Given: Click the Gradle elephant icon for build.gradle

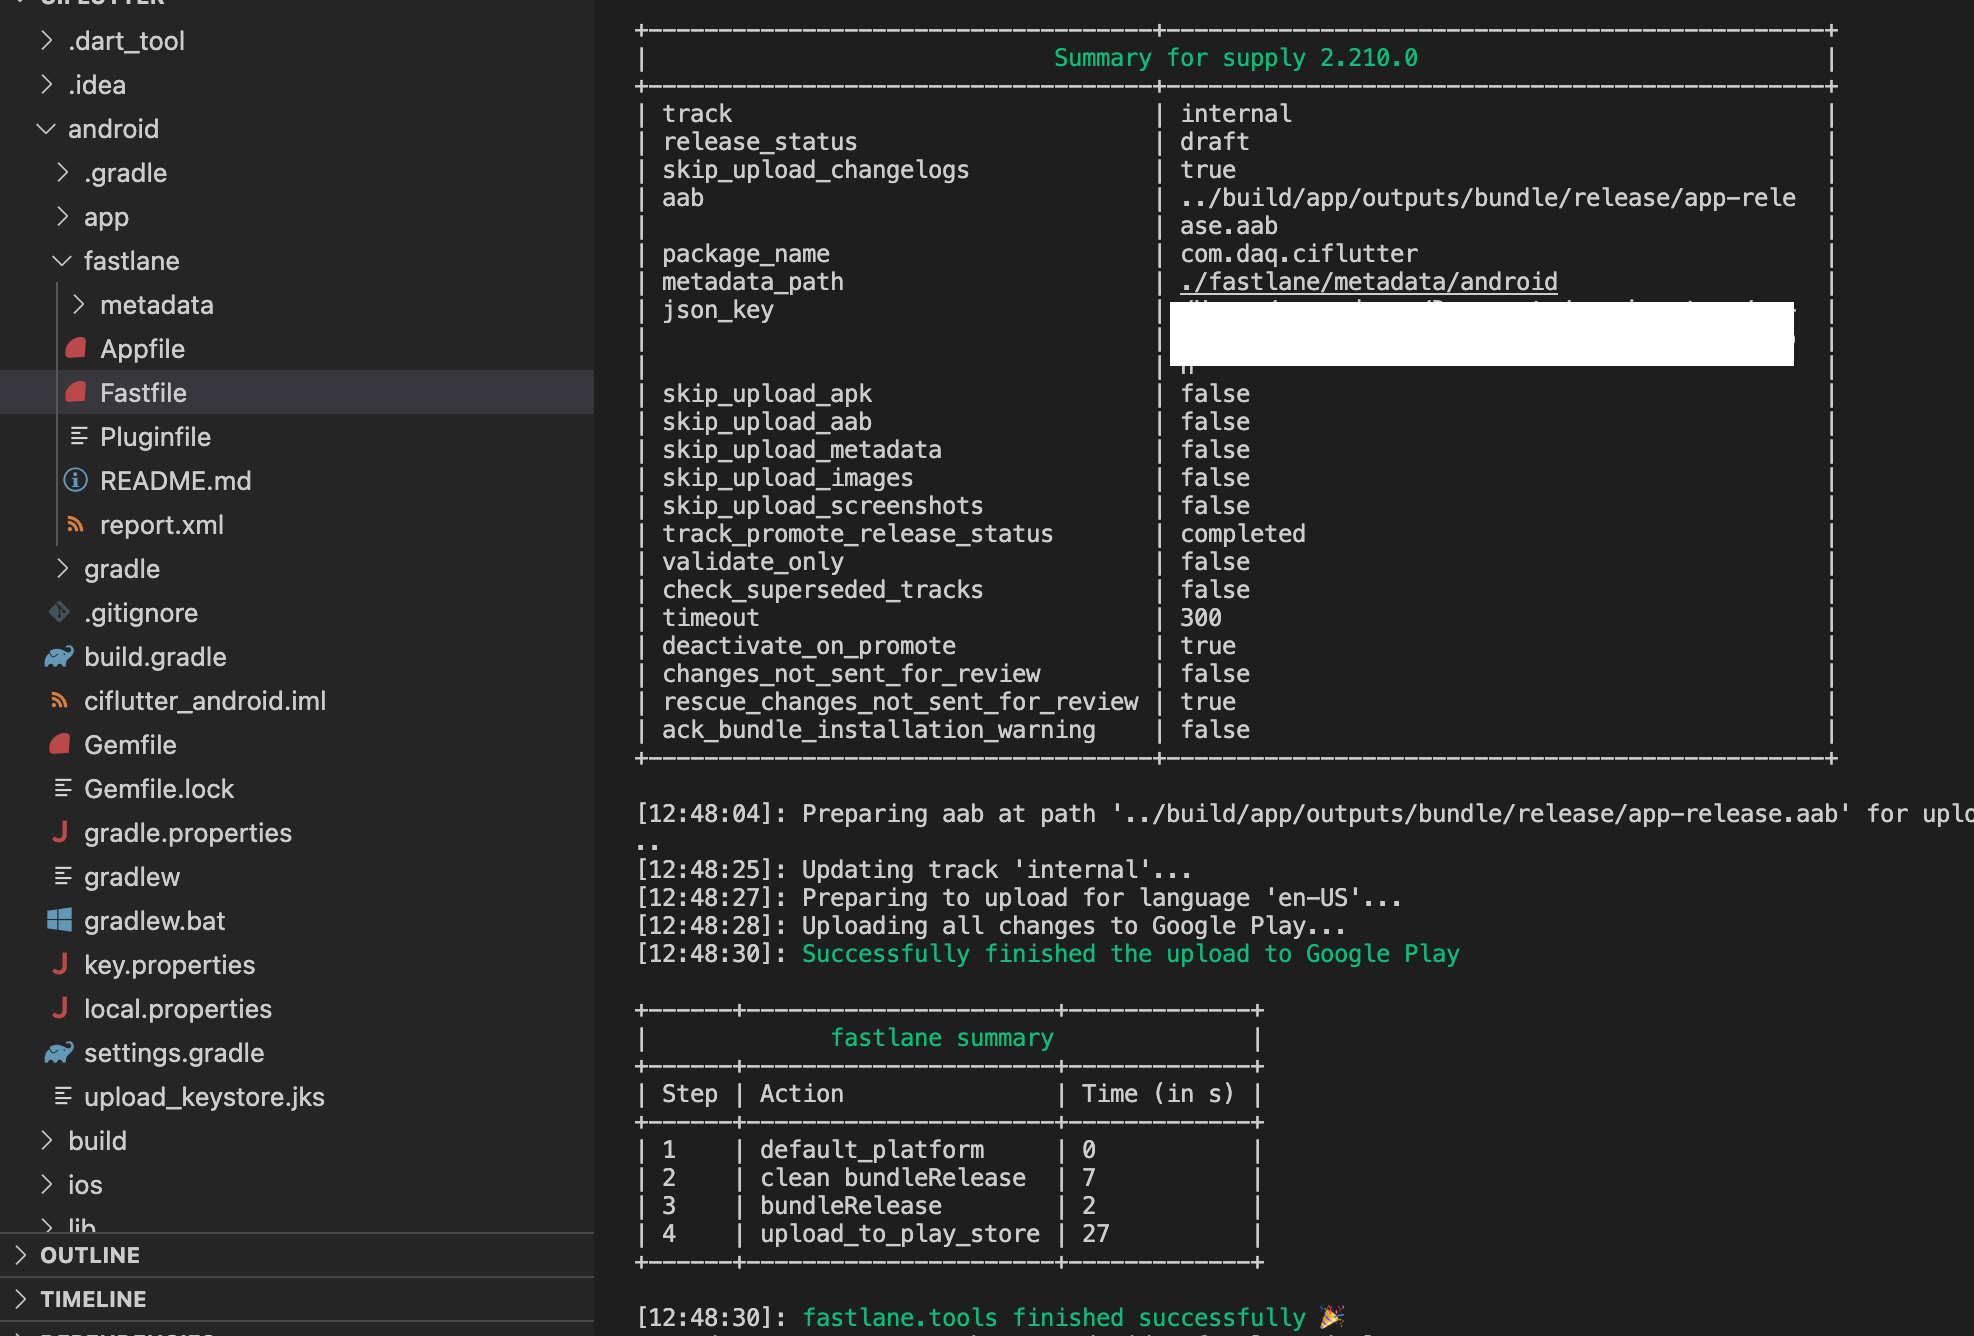Looking at the screenshot, I should (59, 656).
